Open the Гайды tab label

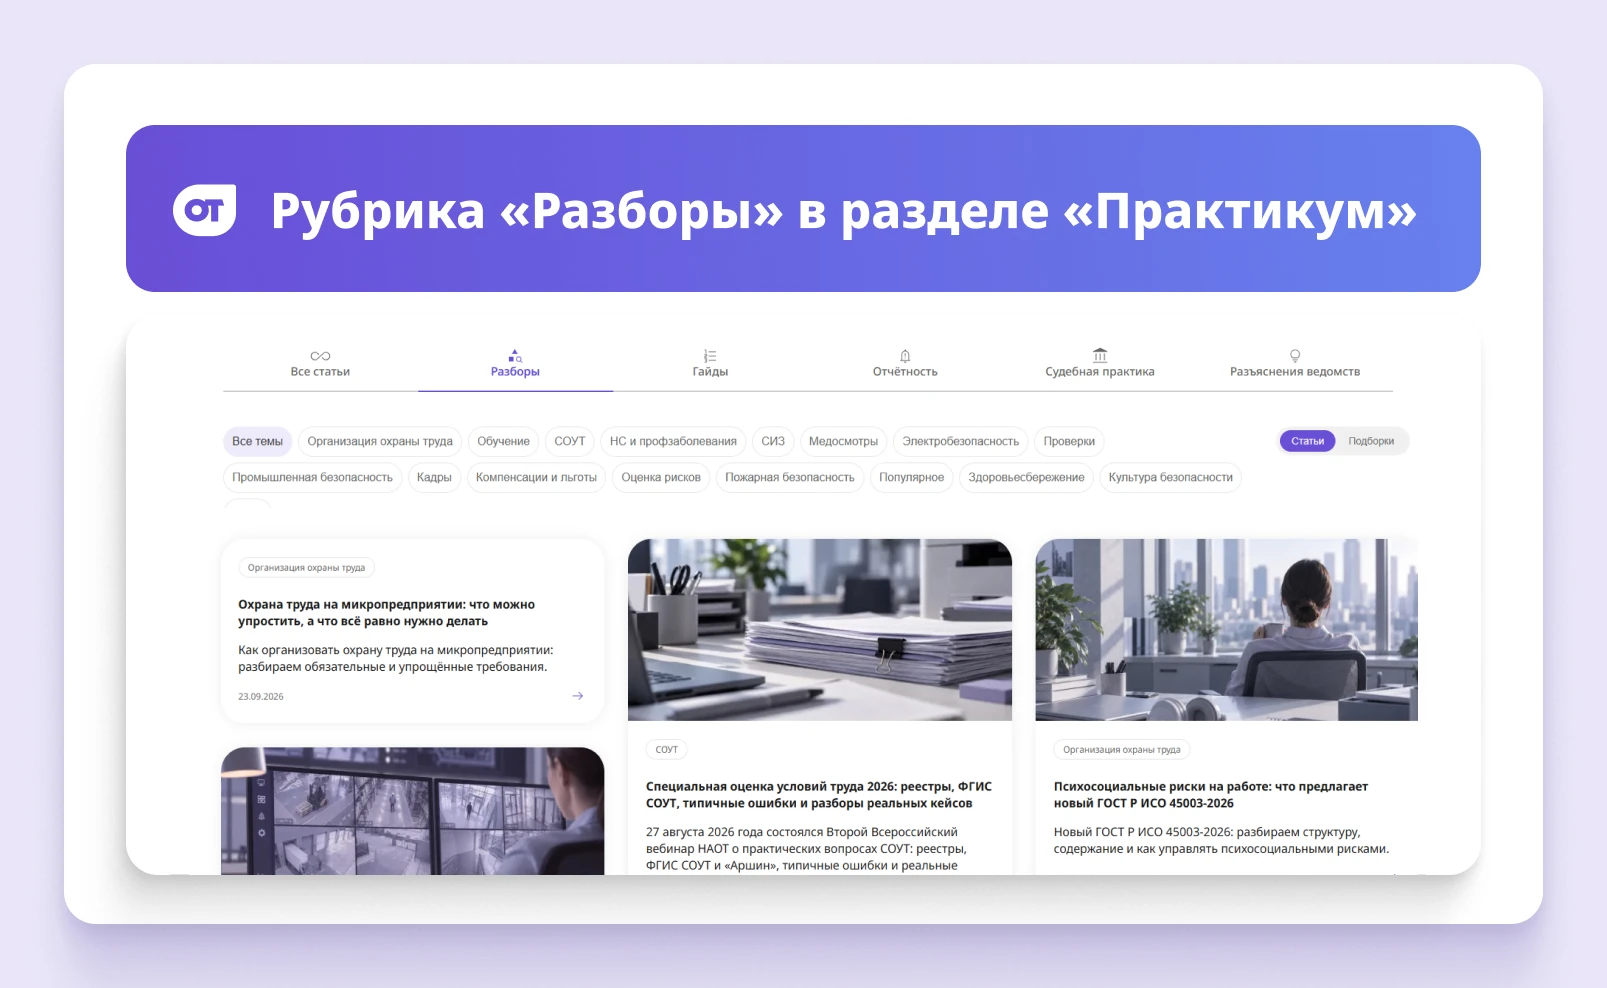(710, 372)
